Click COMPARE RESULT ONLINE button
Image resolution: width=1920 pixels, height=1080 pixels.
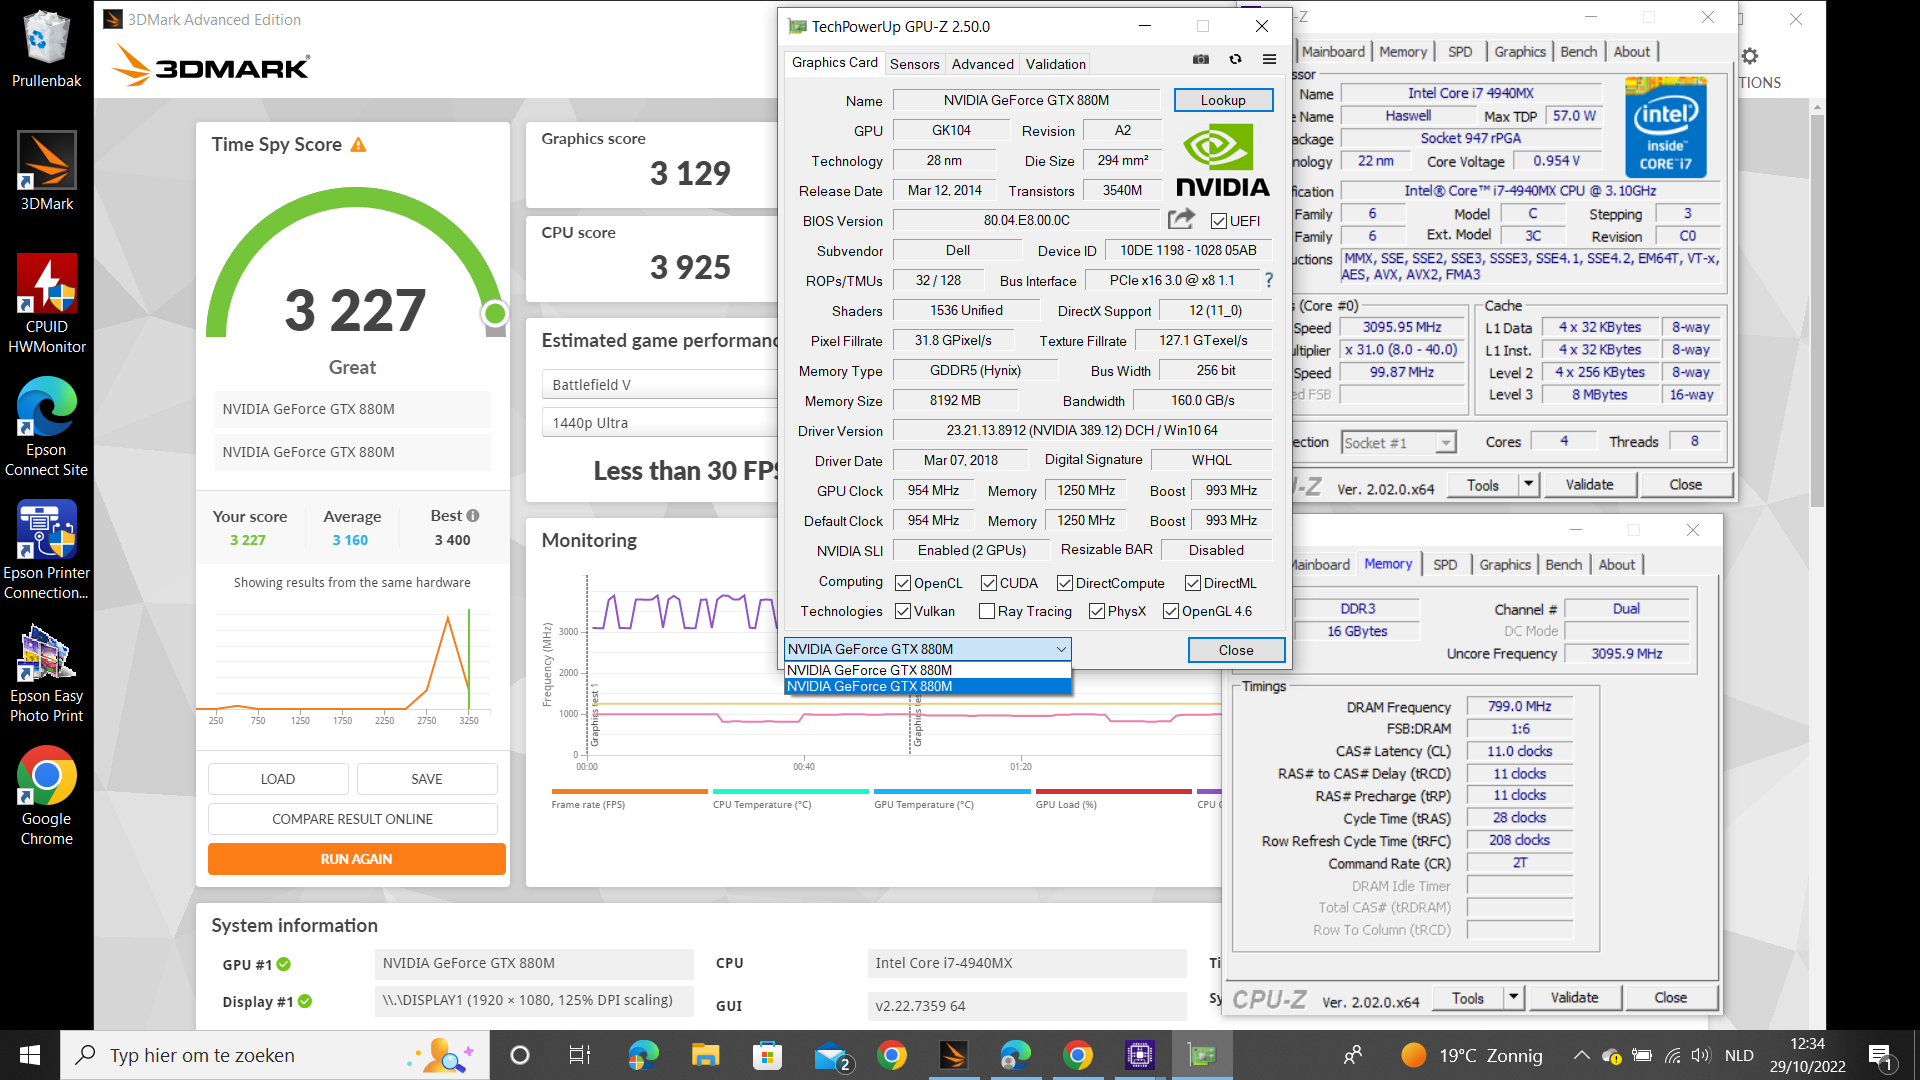point(352,819)
